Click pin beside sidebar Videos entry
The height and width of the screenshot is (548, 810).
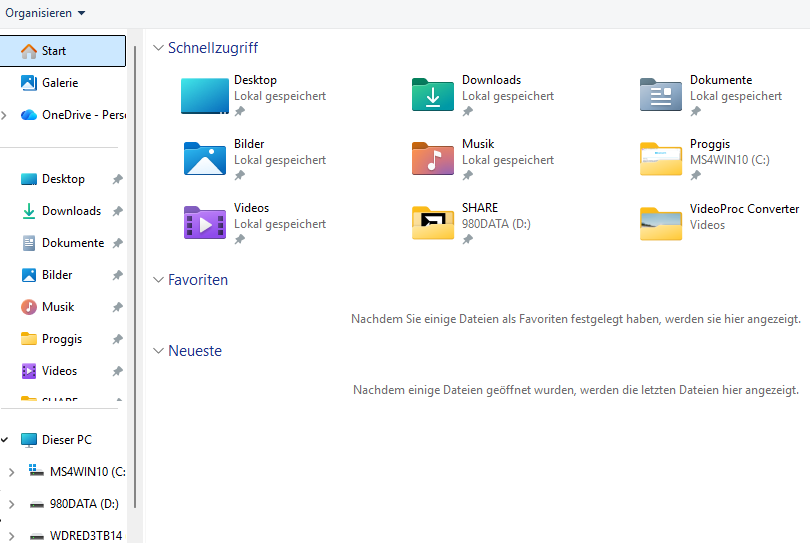point(118,371)
